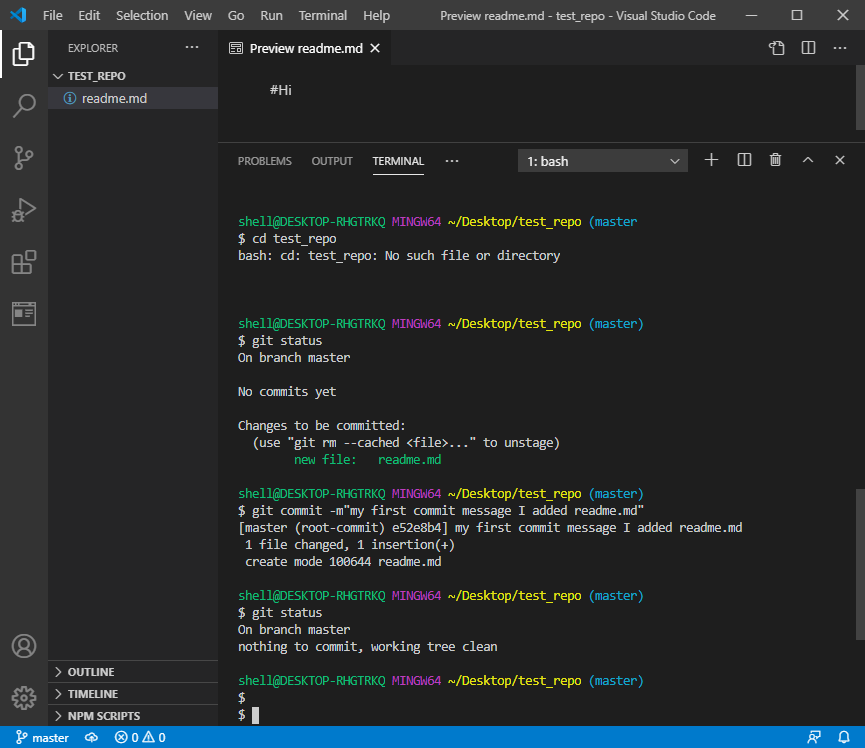Open the Source Control view
Viewport: 865px width, 748px height.
pyautogui.click(x=24, y=158)
